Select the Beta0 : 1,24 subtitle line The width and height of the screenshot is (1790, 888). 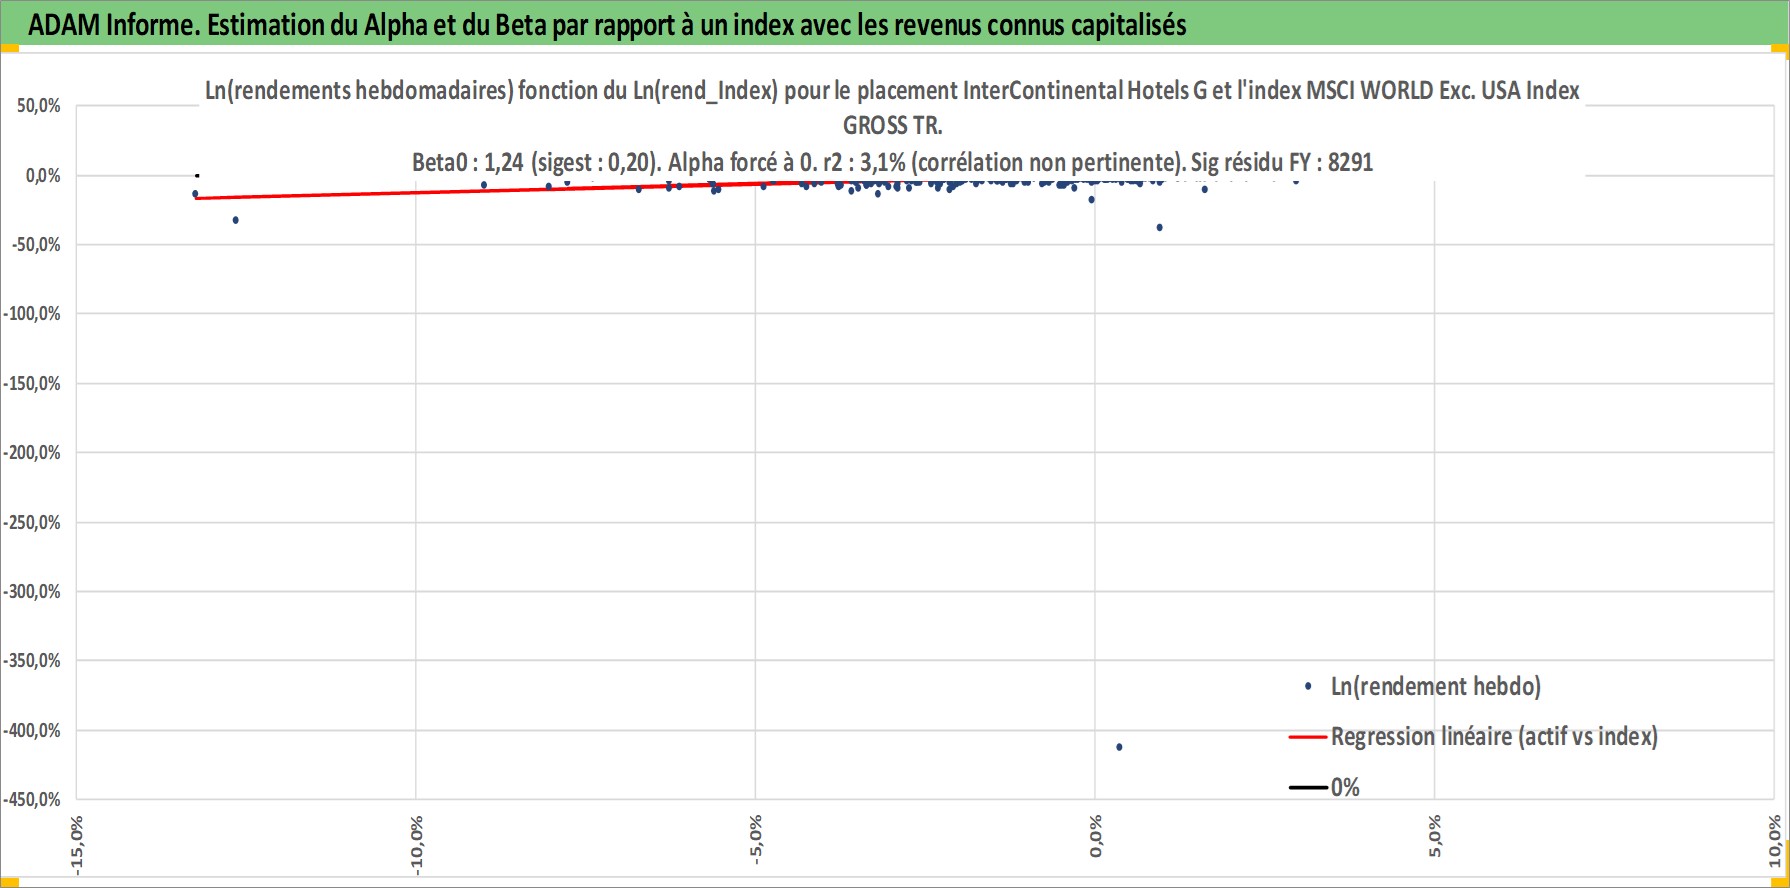pos(892,162)
